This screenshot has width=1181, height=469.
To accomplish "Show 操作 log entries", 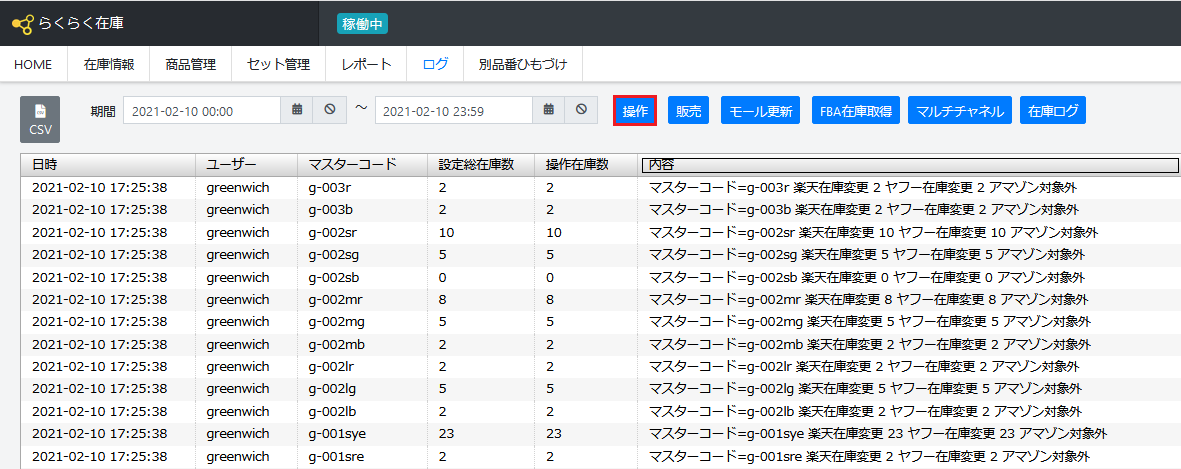I will click(635, 111).
